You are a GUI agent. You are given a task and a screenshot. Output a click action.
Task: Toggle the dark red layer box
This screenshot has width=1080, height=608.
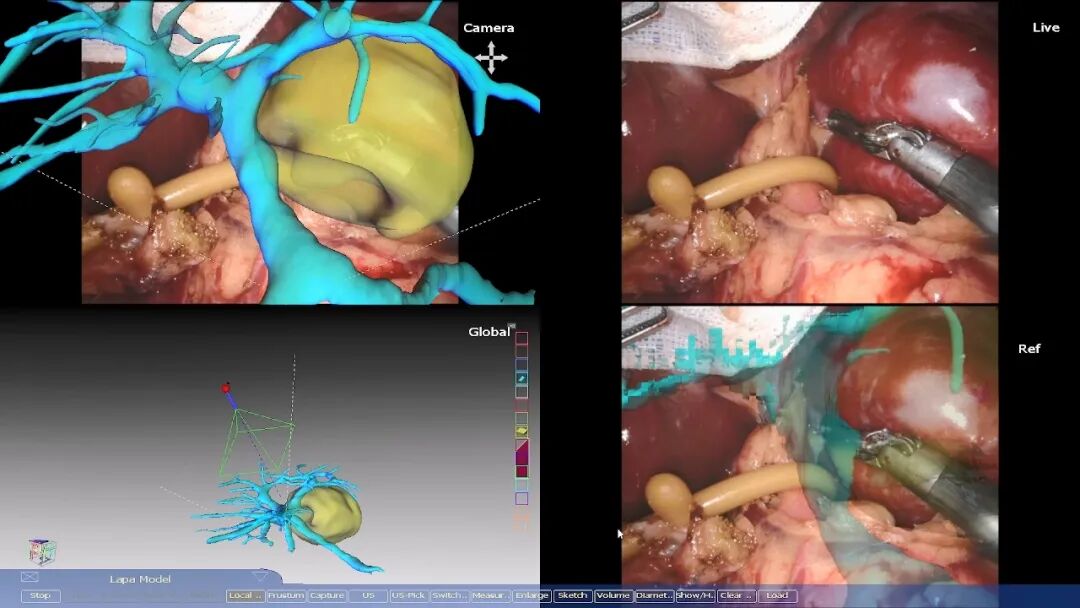(x=521, y=471)
